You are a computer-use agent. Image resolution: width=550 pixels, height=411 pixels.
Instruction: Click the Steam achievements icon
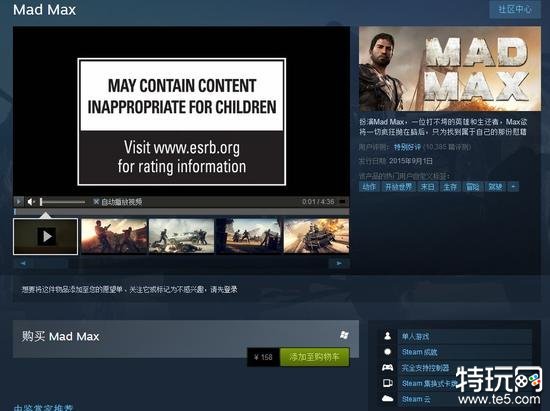pyautogui.click(x=388, y=352)
